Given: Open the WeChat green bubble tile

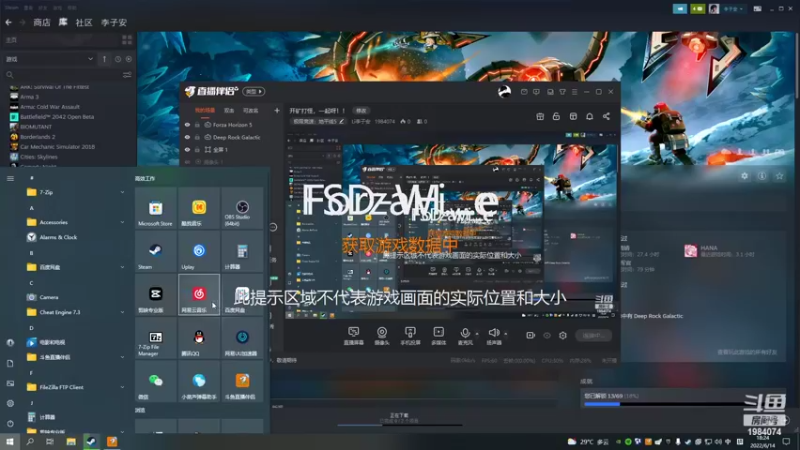Looking at the screenshot, I should pyautogui.click(x=156, y=381).
